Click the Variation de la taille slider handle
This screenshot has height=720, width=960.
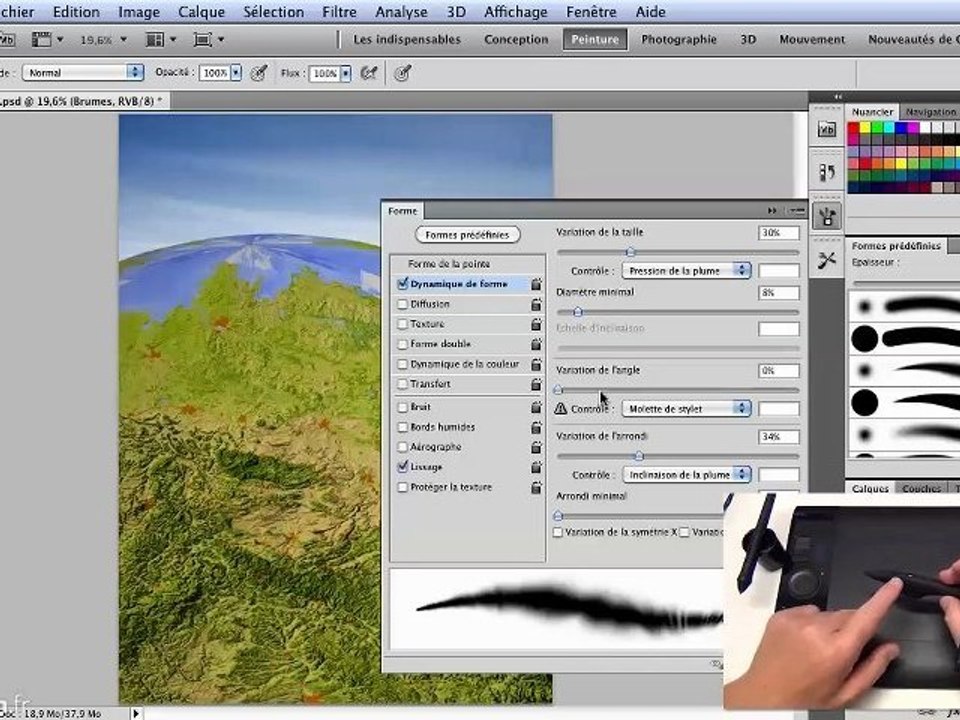coord(631,252)
